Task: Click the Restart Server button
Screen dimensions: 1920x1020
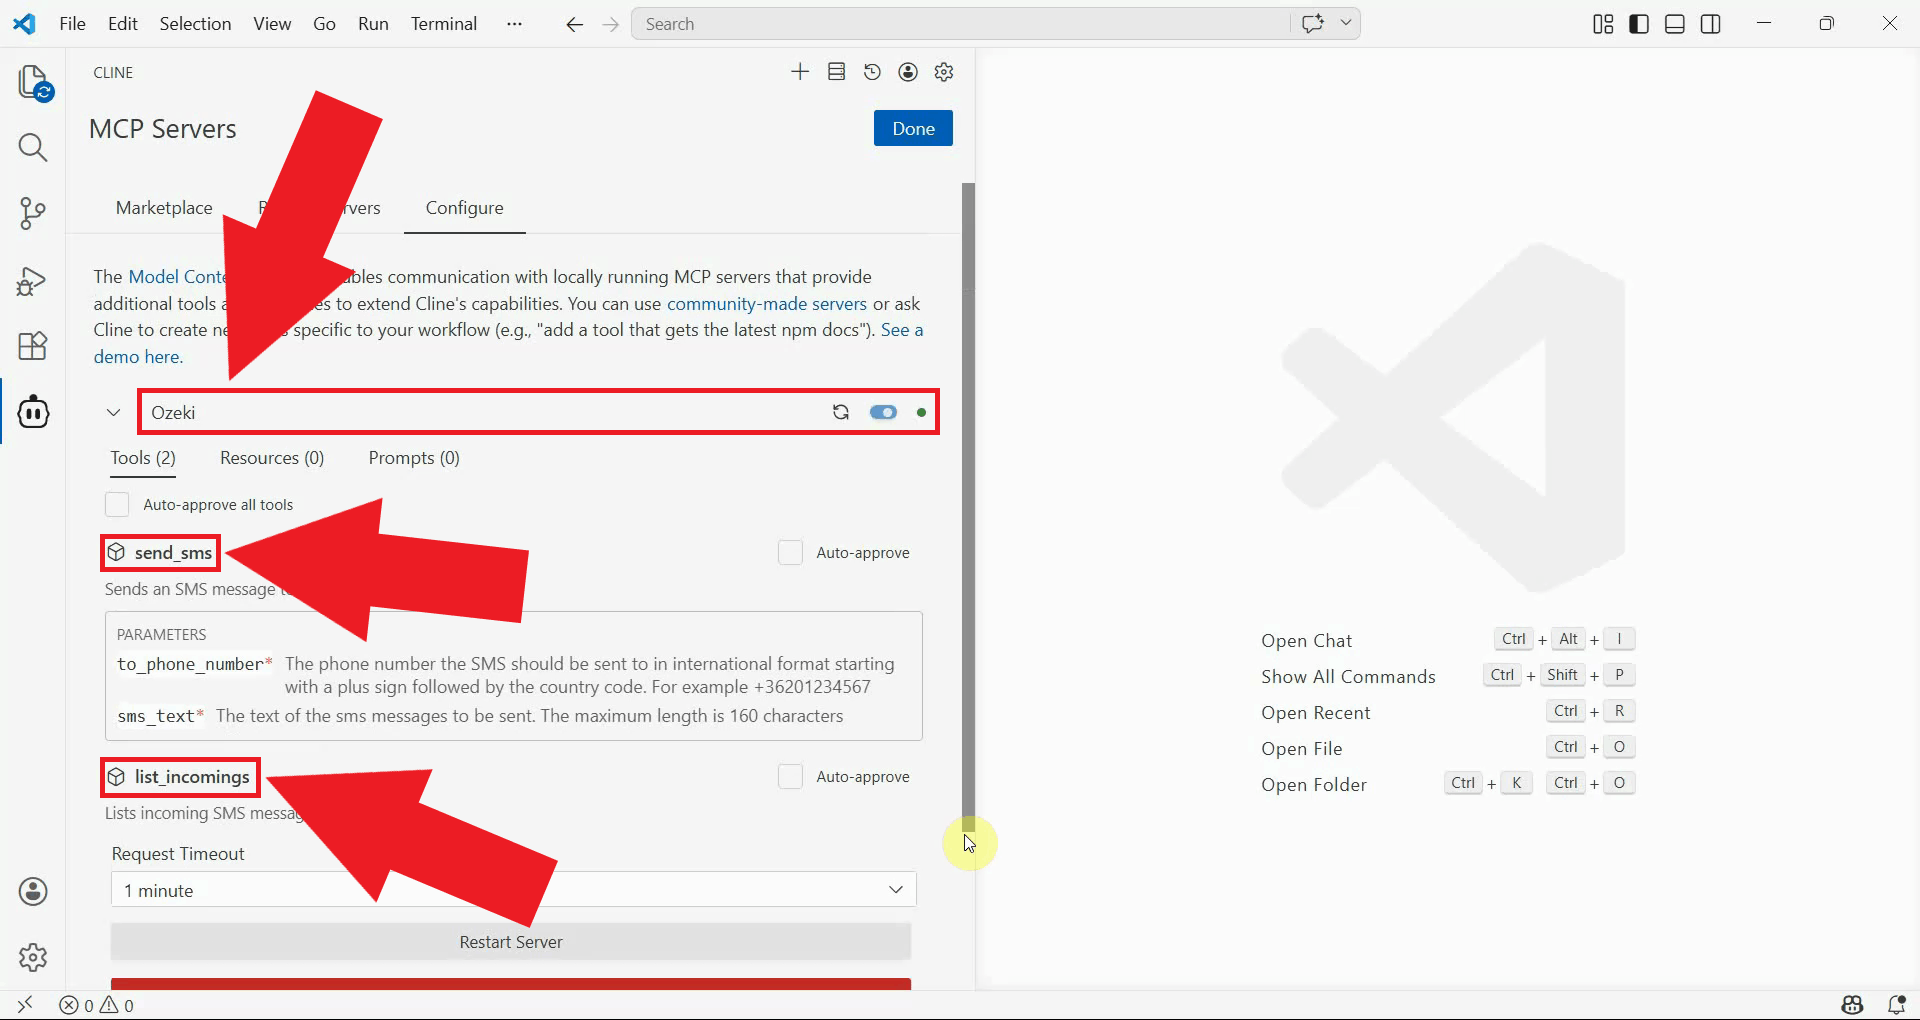Action: coord(511,942)
